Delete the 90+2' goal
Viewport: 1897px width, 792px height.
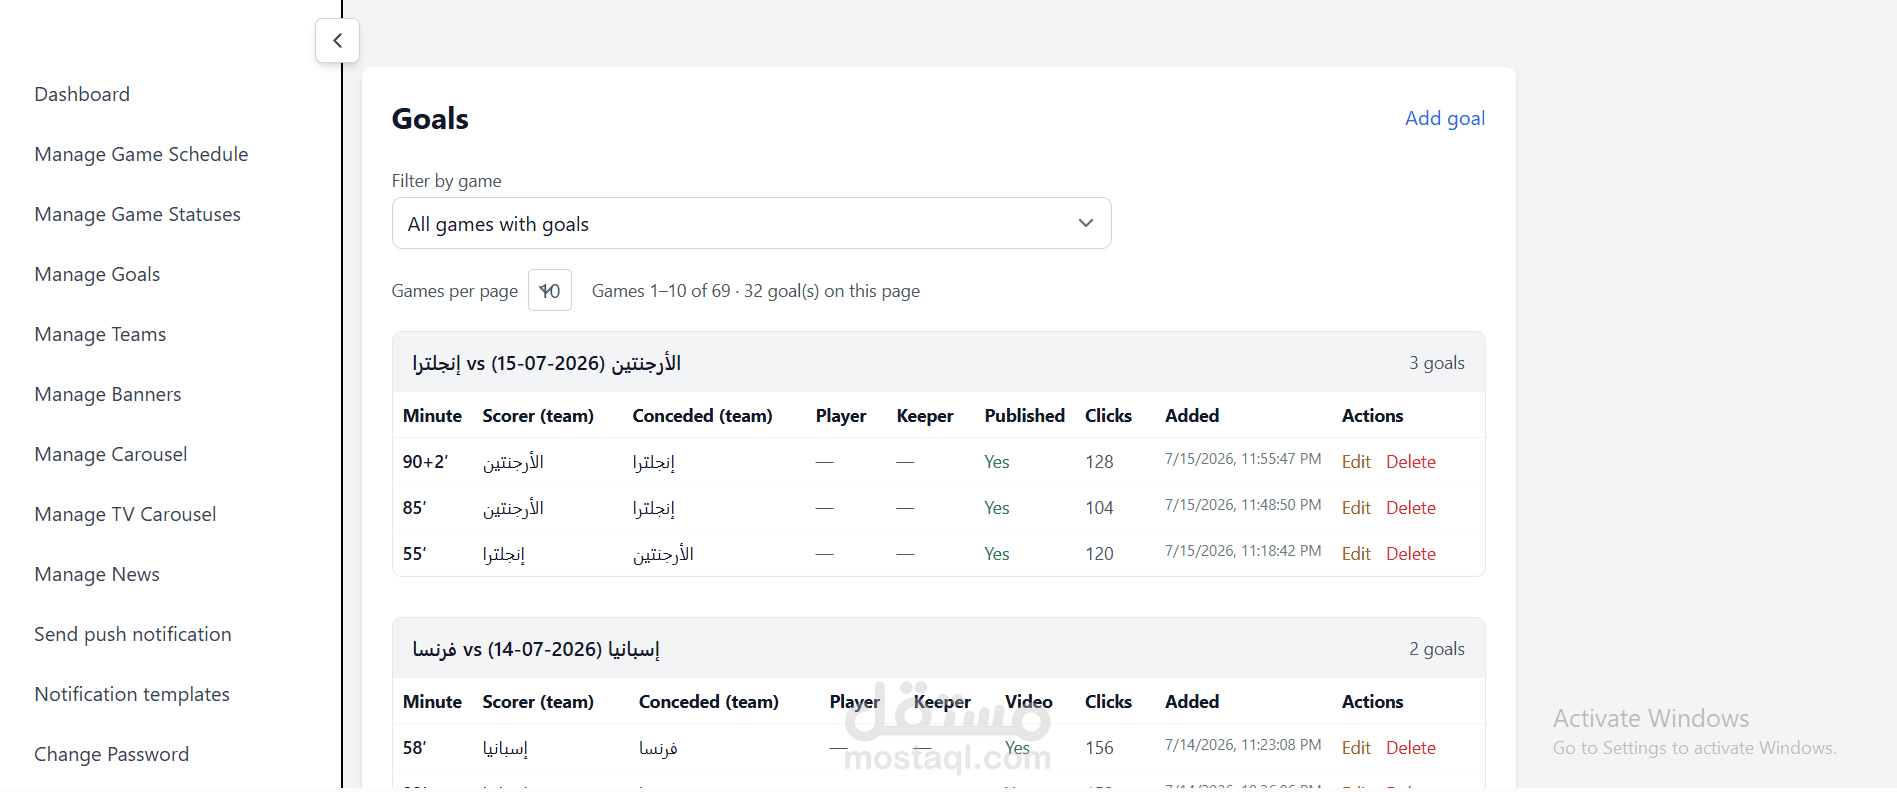[x=1411, y=462]
